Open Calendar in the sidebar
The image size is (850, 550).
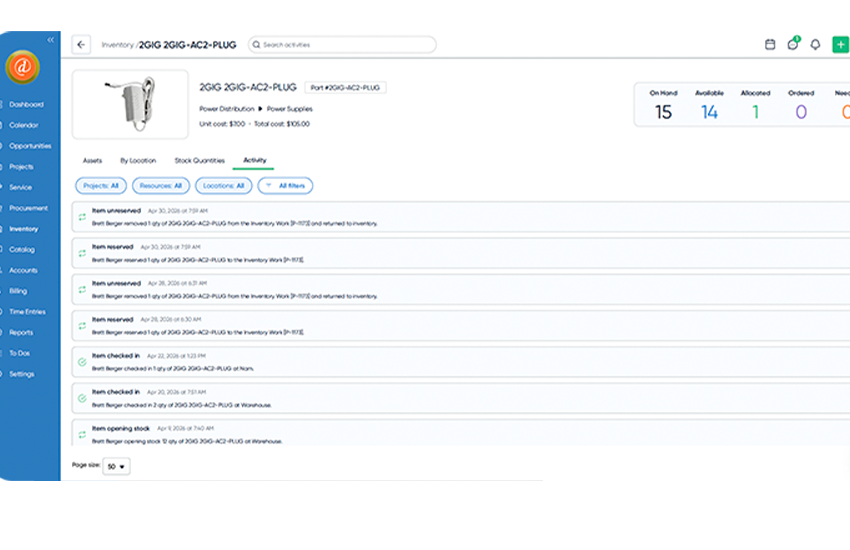(x=23, y=125)
